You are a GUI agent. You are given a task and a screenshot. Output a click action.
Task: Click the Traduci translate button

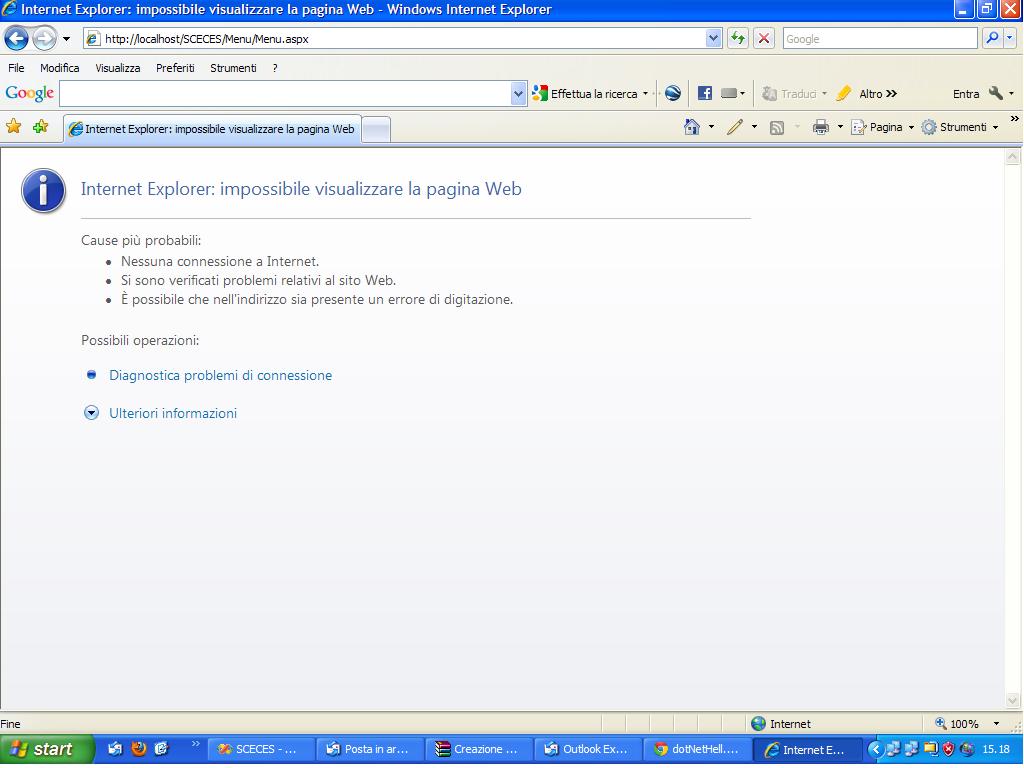pyautogui.click(x=790, y=93)
